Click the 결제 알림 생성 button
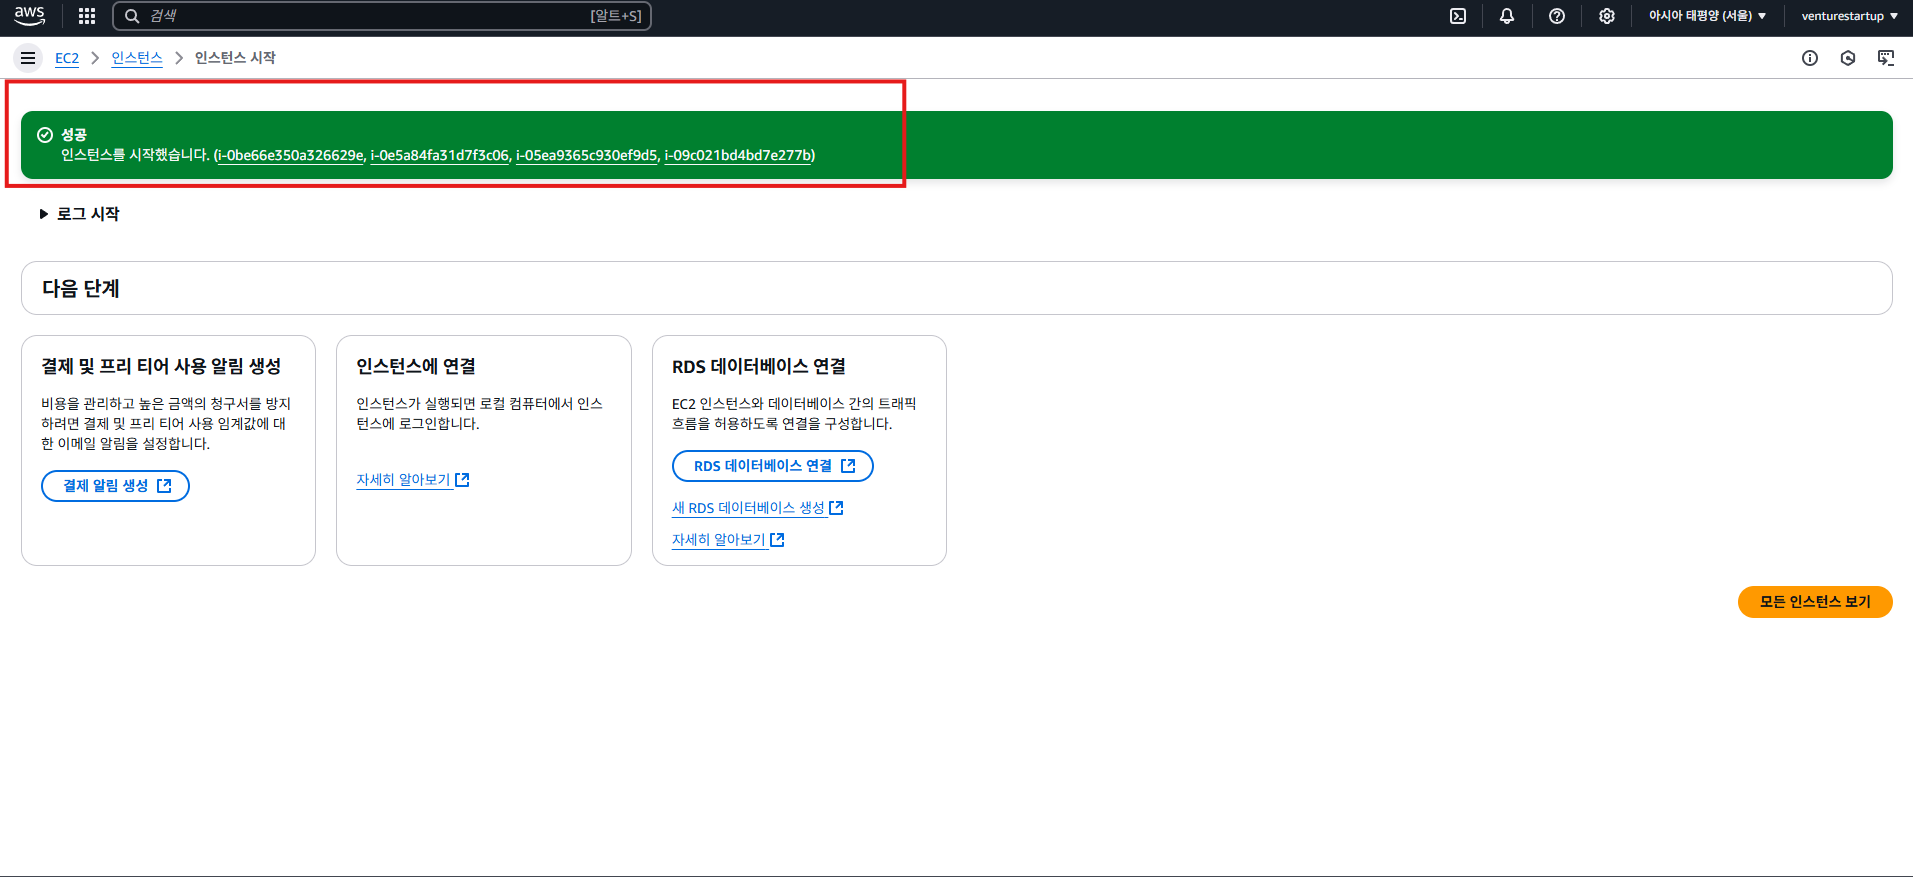The width and height of the screenshot is (1913, 877). pyautogui.click(x=115, y=486)
